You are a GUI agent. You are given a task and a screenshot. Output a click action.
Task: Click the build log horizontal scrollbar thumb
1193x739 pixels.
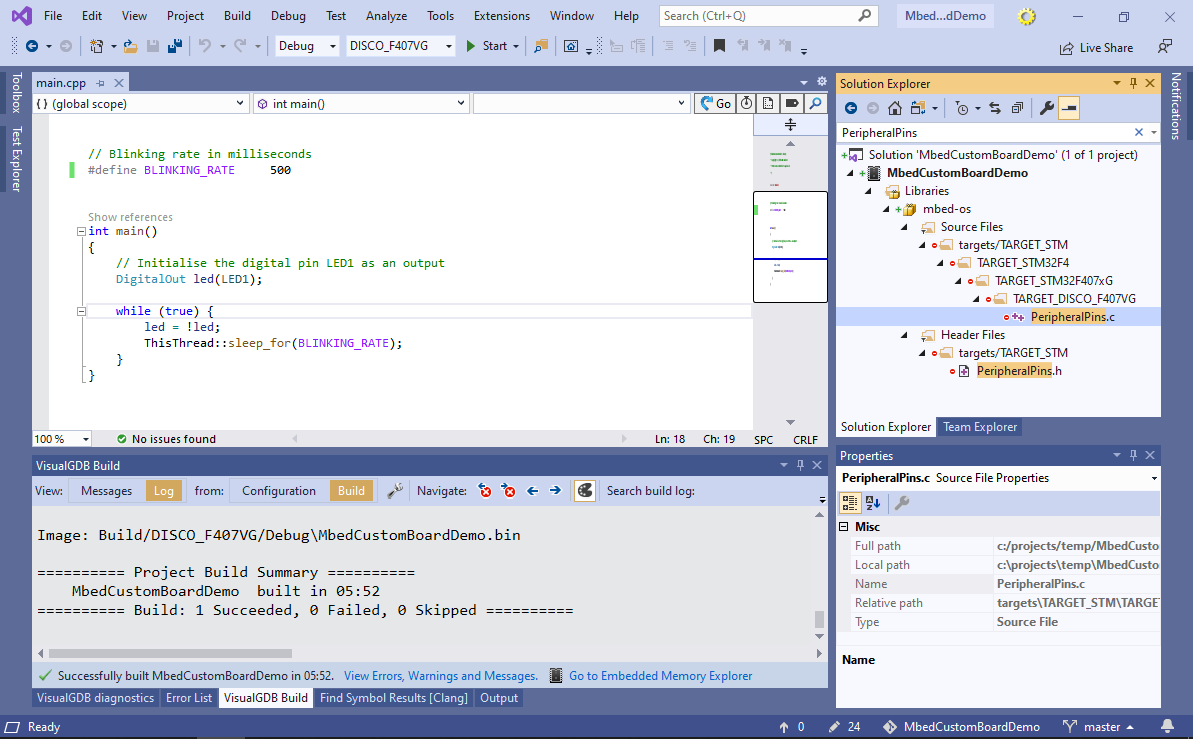(170, 654)
